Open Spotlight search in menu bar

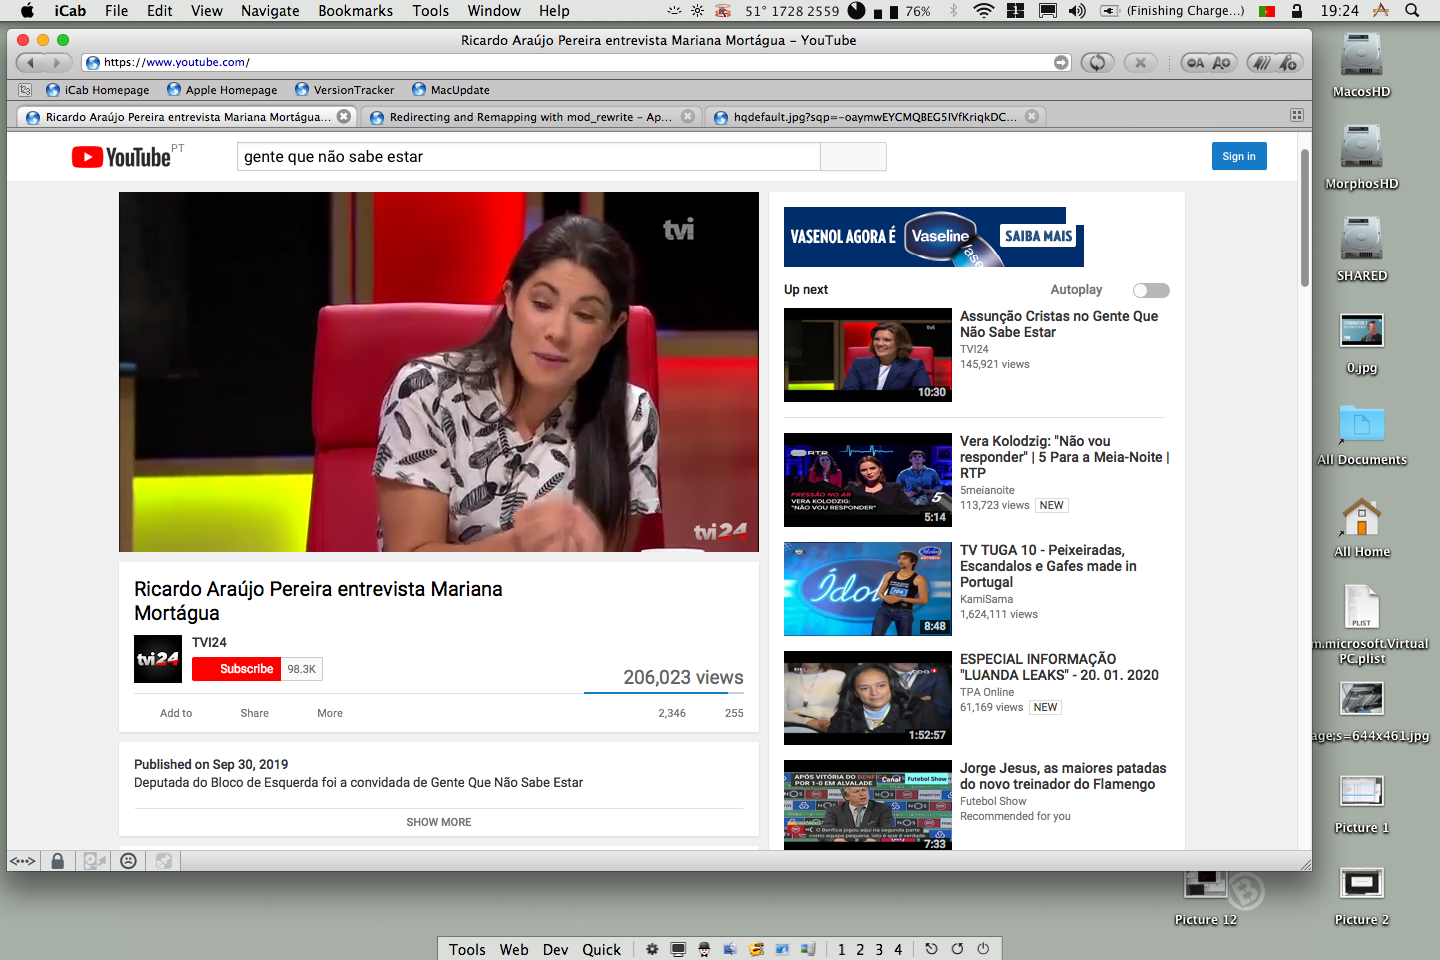coord(1412,11)
